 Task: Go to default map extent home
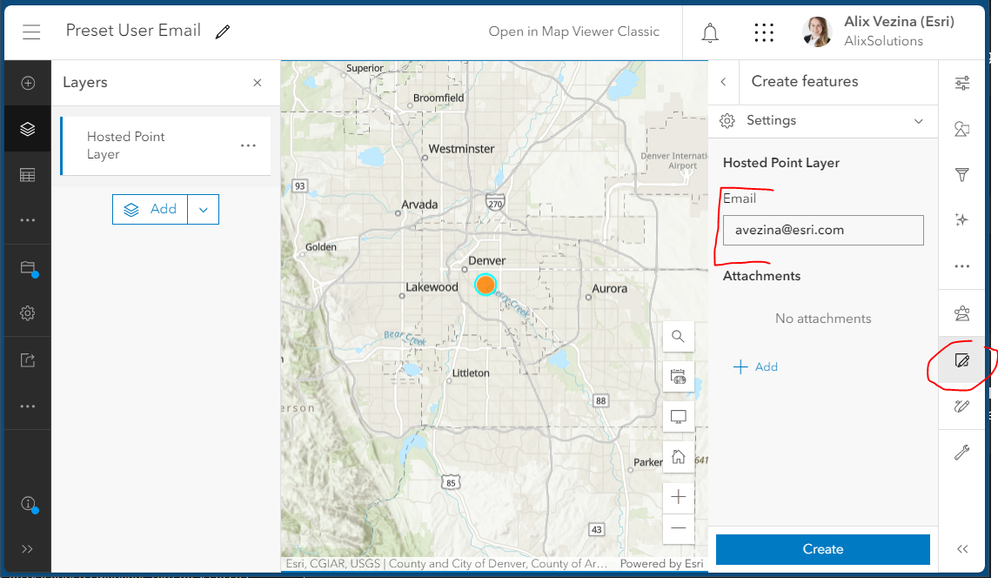click(678, 458)
